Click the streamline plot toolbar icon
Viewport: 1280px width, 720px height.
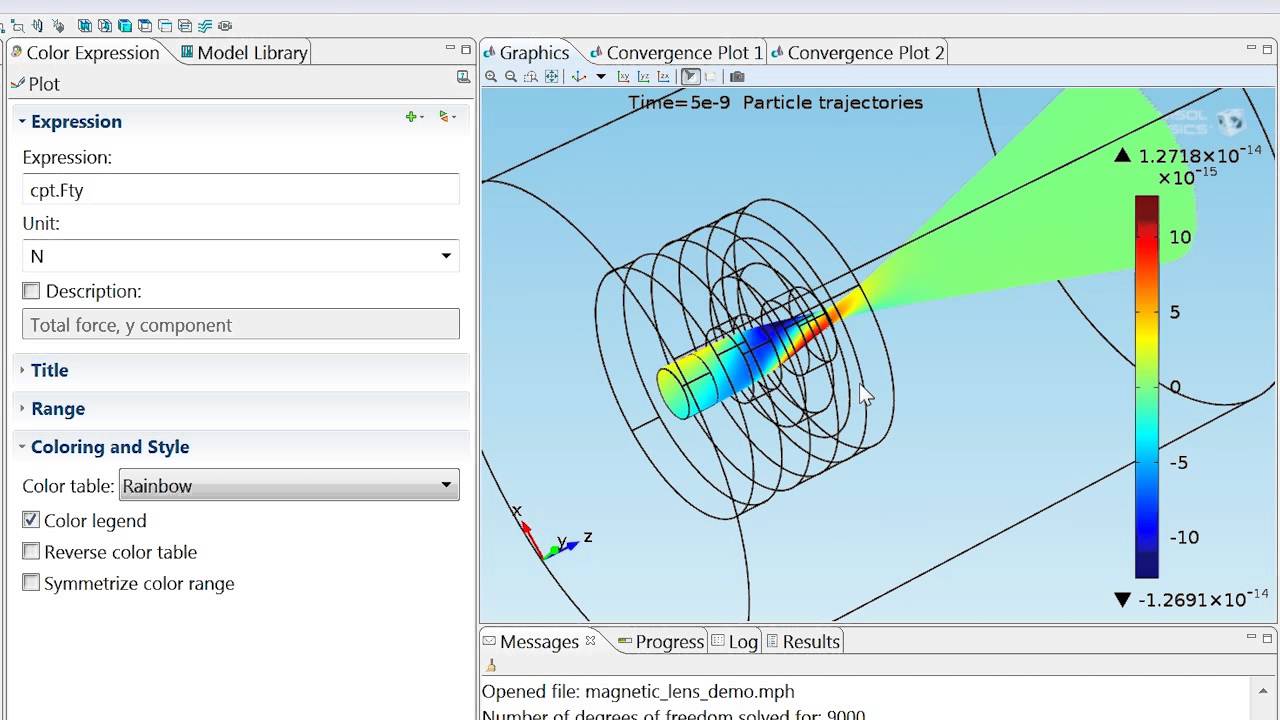coord(205,26)
